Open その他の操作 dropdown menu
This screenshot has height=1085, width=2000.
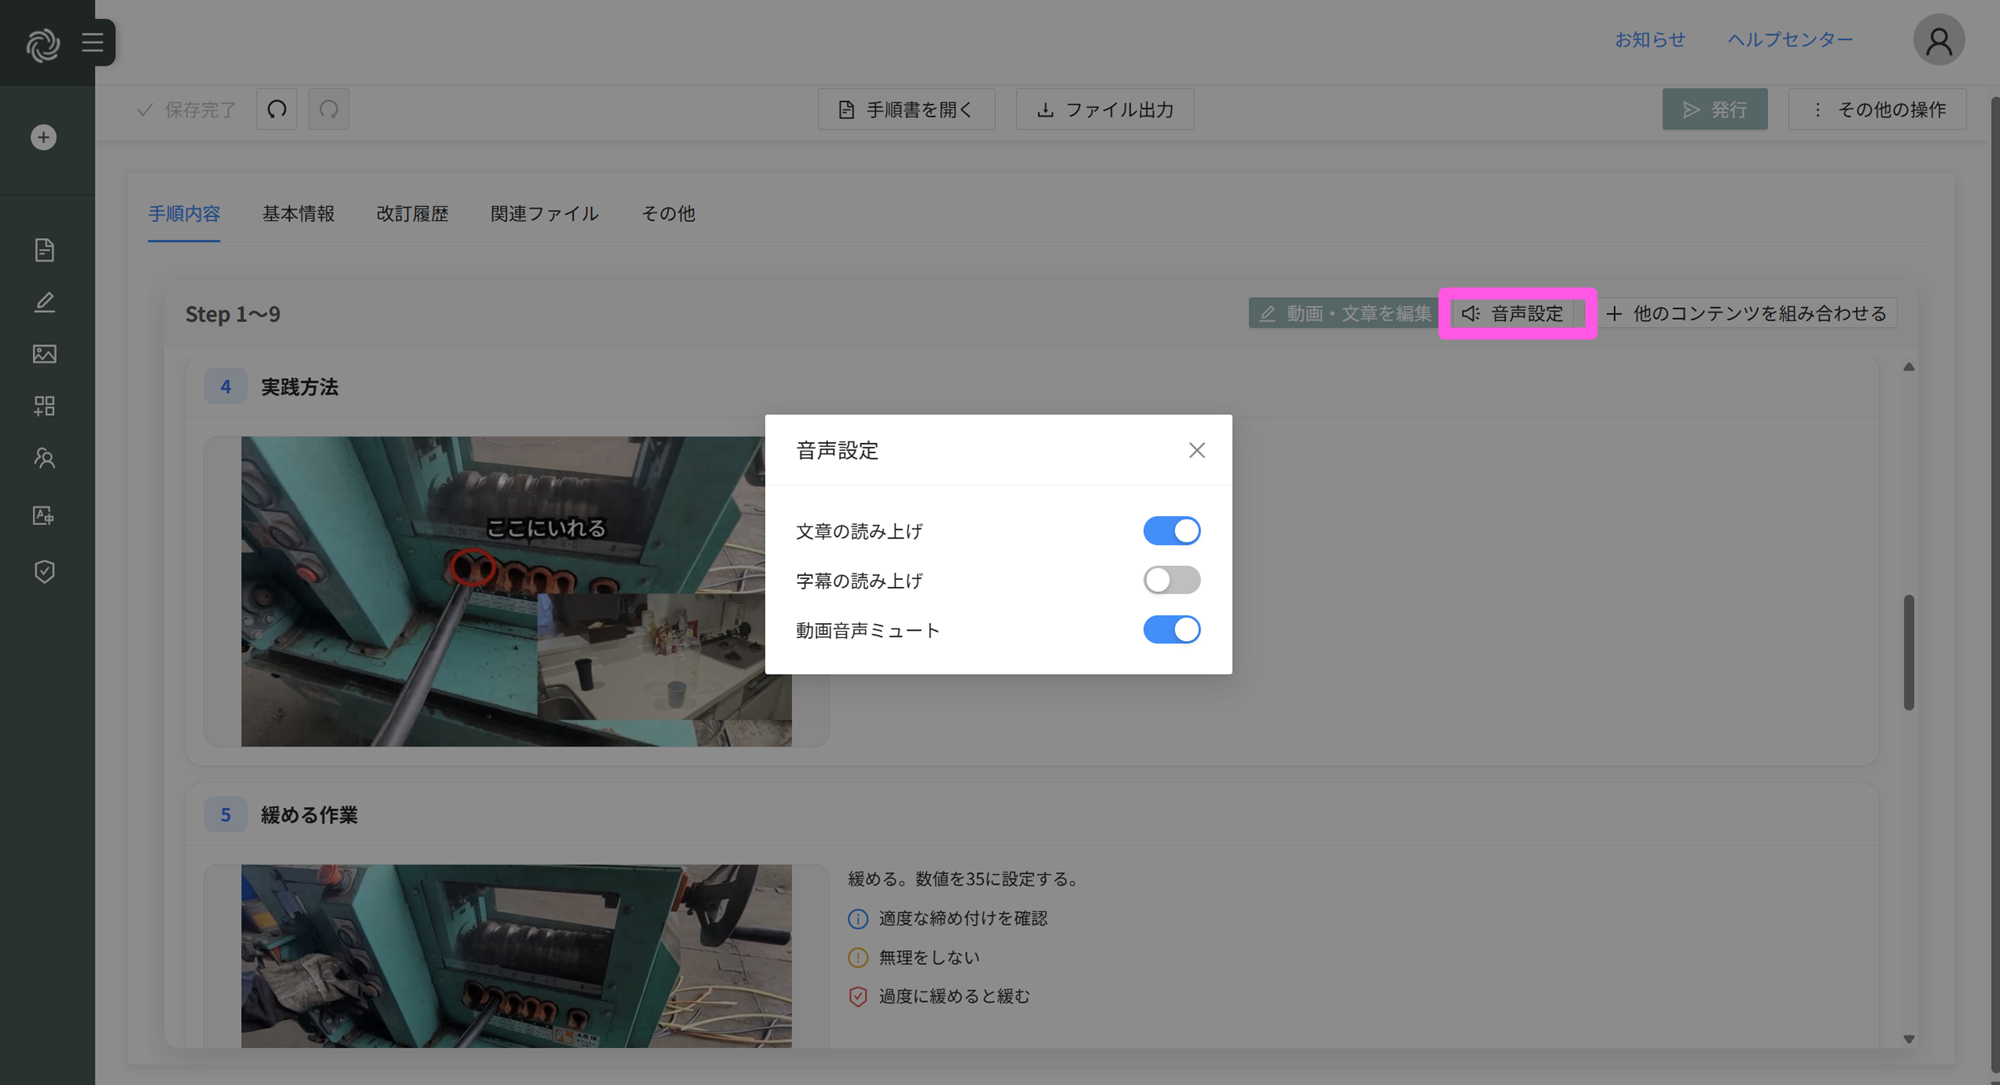tap(1877, 109)
